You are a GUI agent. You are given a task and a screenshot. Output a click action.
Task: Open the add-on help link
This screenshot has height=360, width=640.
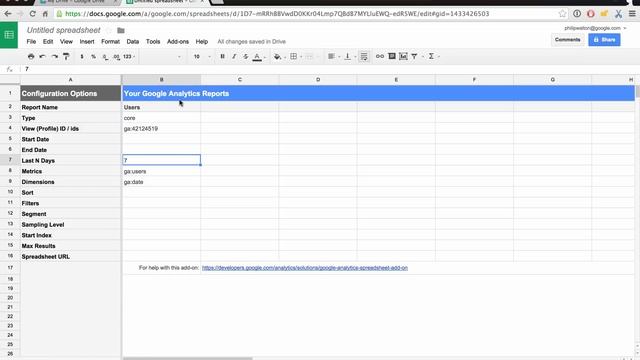click(x=304, y=268)
